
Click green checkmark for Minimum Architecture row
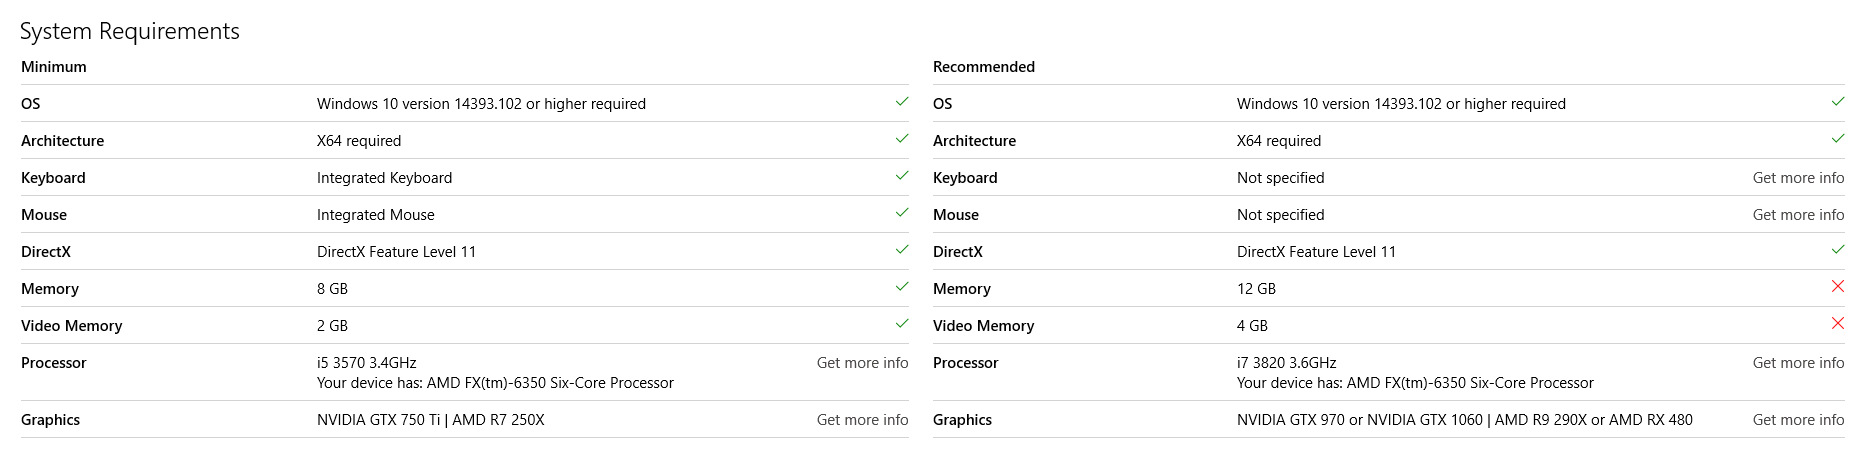click(x=902, y=139)
